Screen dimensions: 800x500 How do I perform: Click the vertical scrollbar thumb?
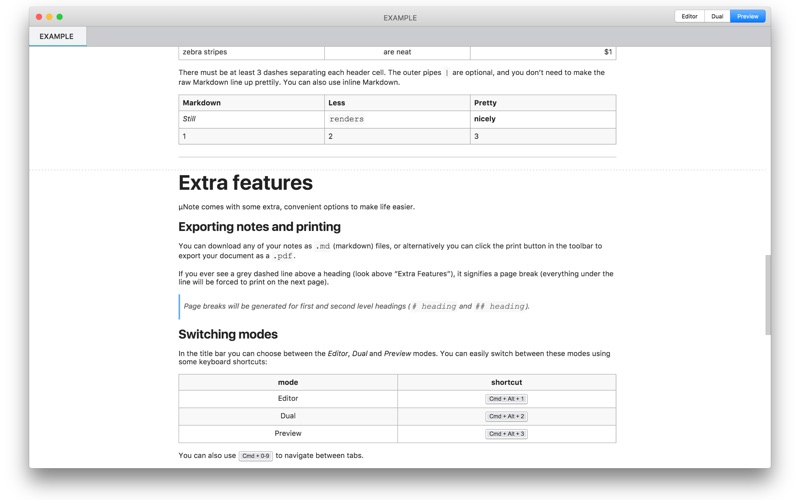[x=768, y=295]
